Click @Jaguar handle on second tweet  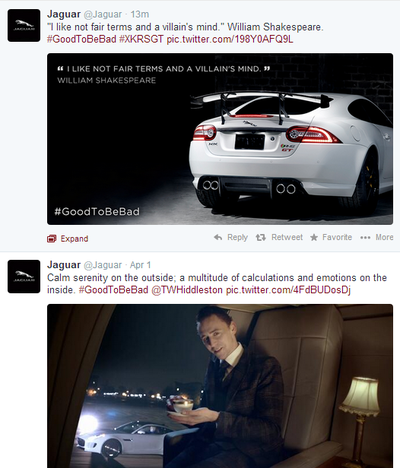(103, 265)
